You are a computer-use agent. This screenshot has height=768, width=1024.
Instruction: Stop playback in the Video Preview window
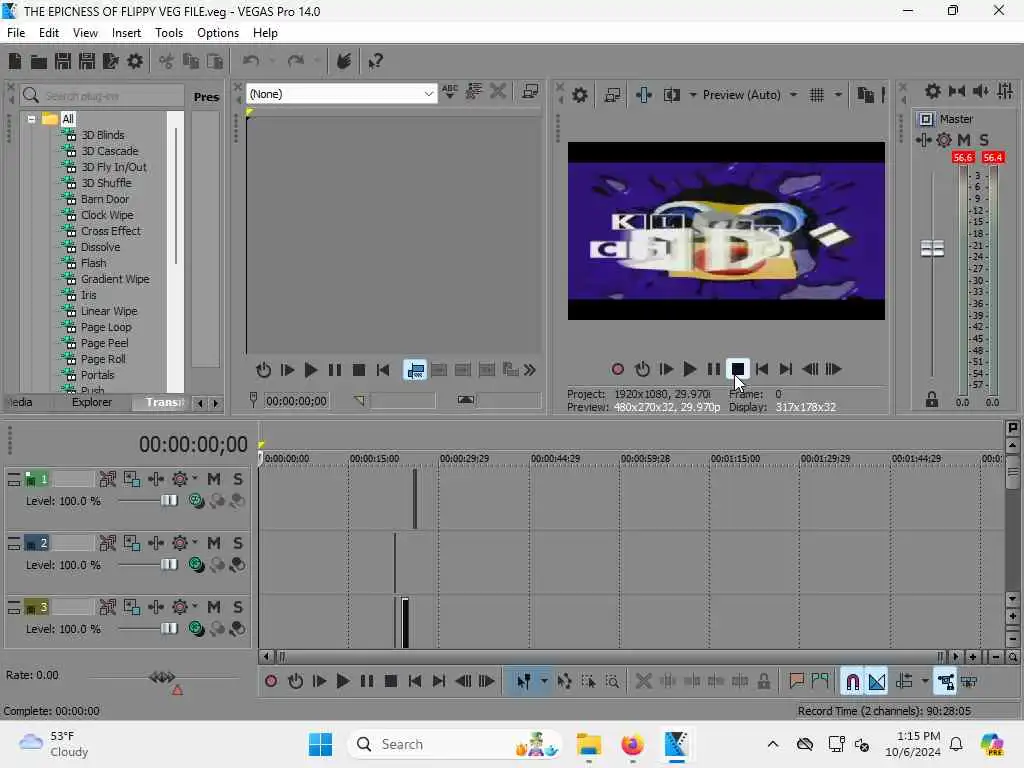click(x=737, y=369)
